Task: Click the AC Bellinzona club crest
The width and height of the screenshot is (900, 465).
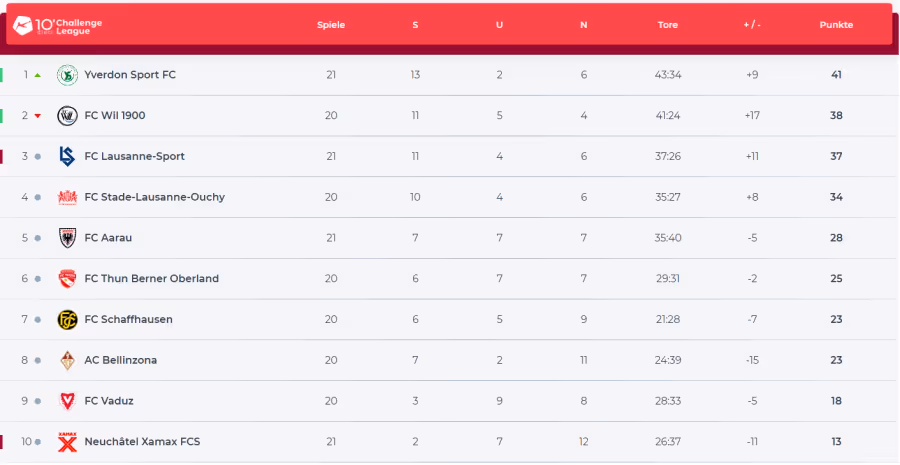Action: coord(67,360)
